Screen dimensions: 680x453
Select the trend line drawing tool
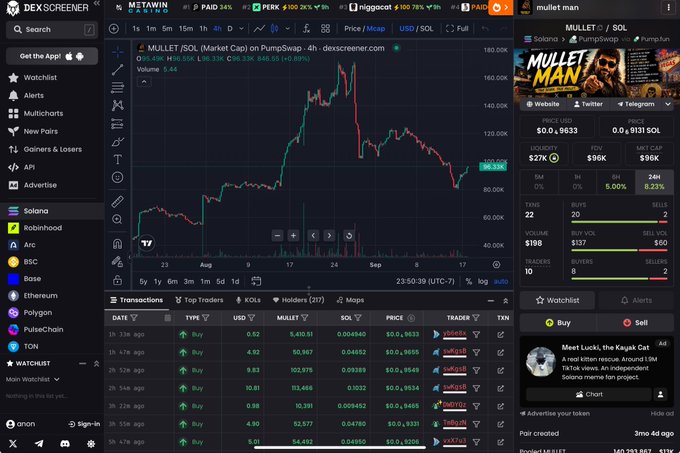[x=117, y=70]
